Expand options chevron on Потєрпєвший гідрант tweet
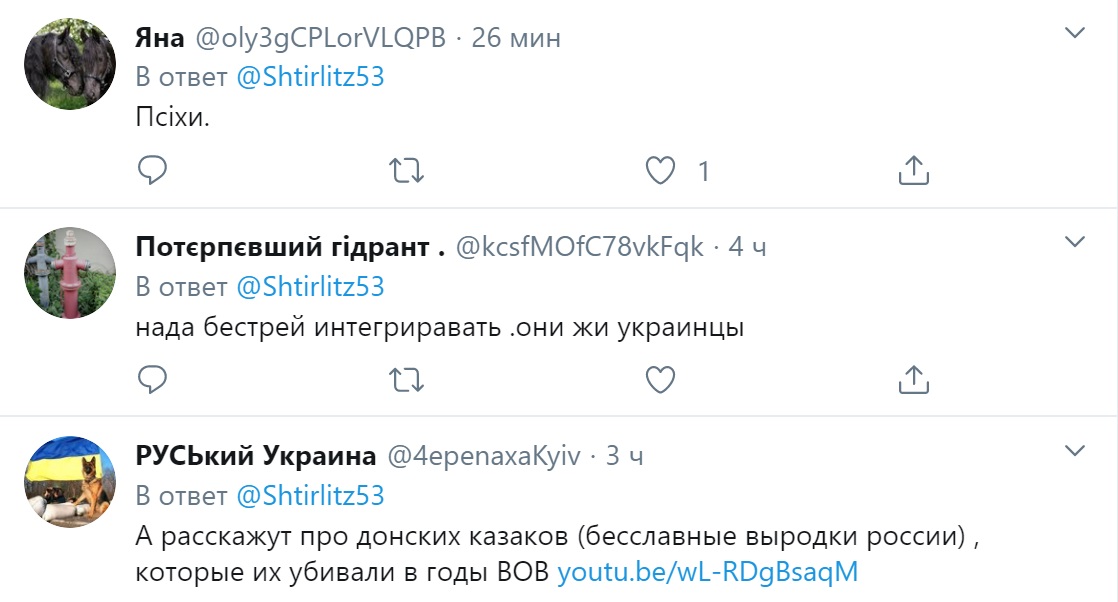 click(x=1074, y=242)
